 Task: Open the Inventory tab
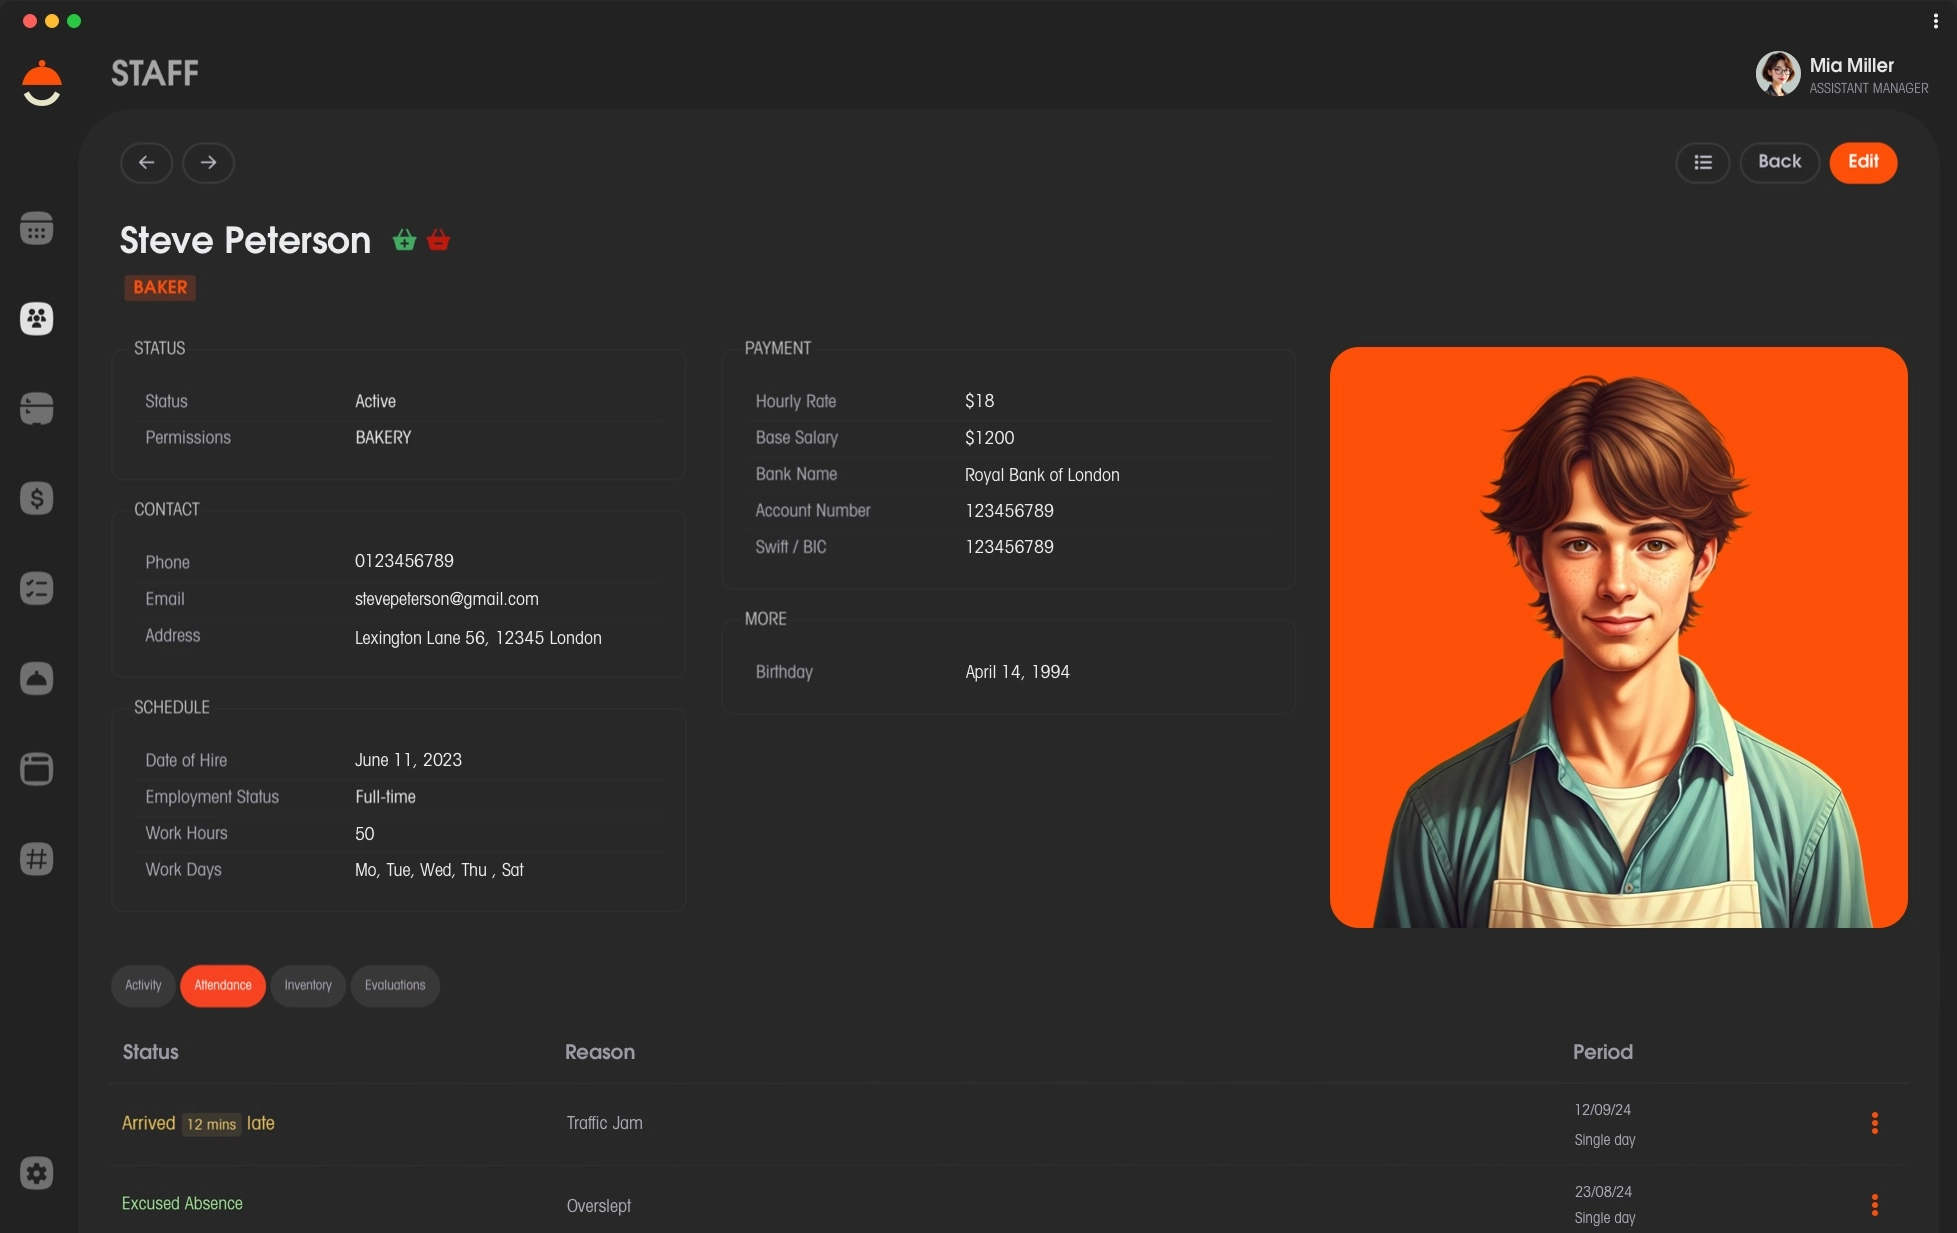click(308, 985)
